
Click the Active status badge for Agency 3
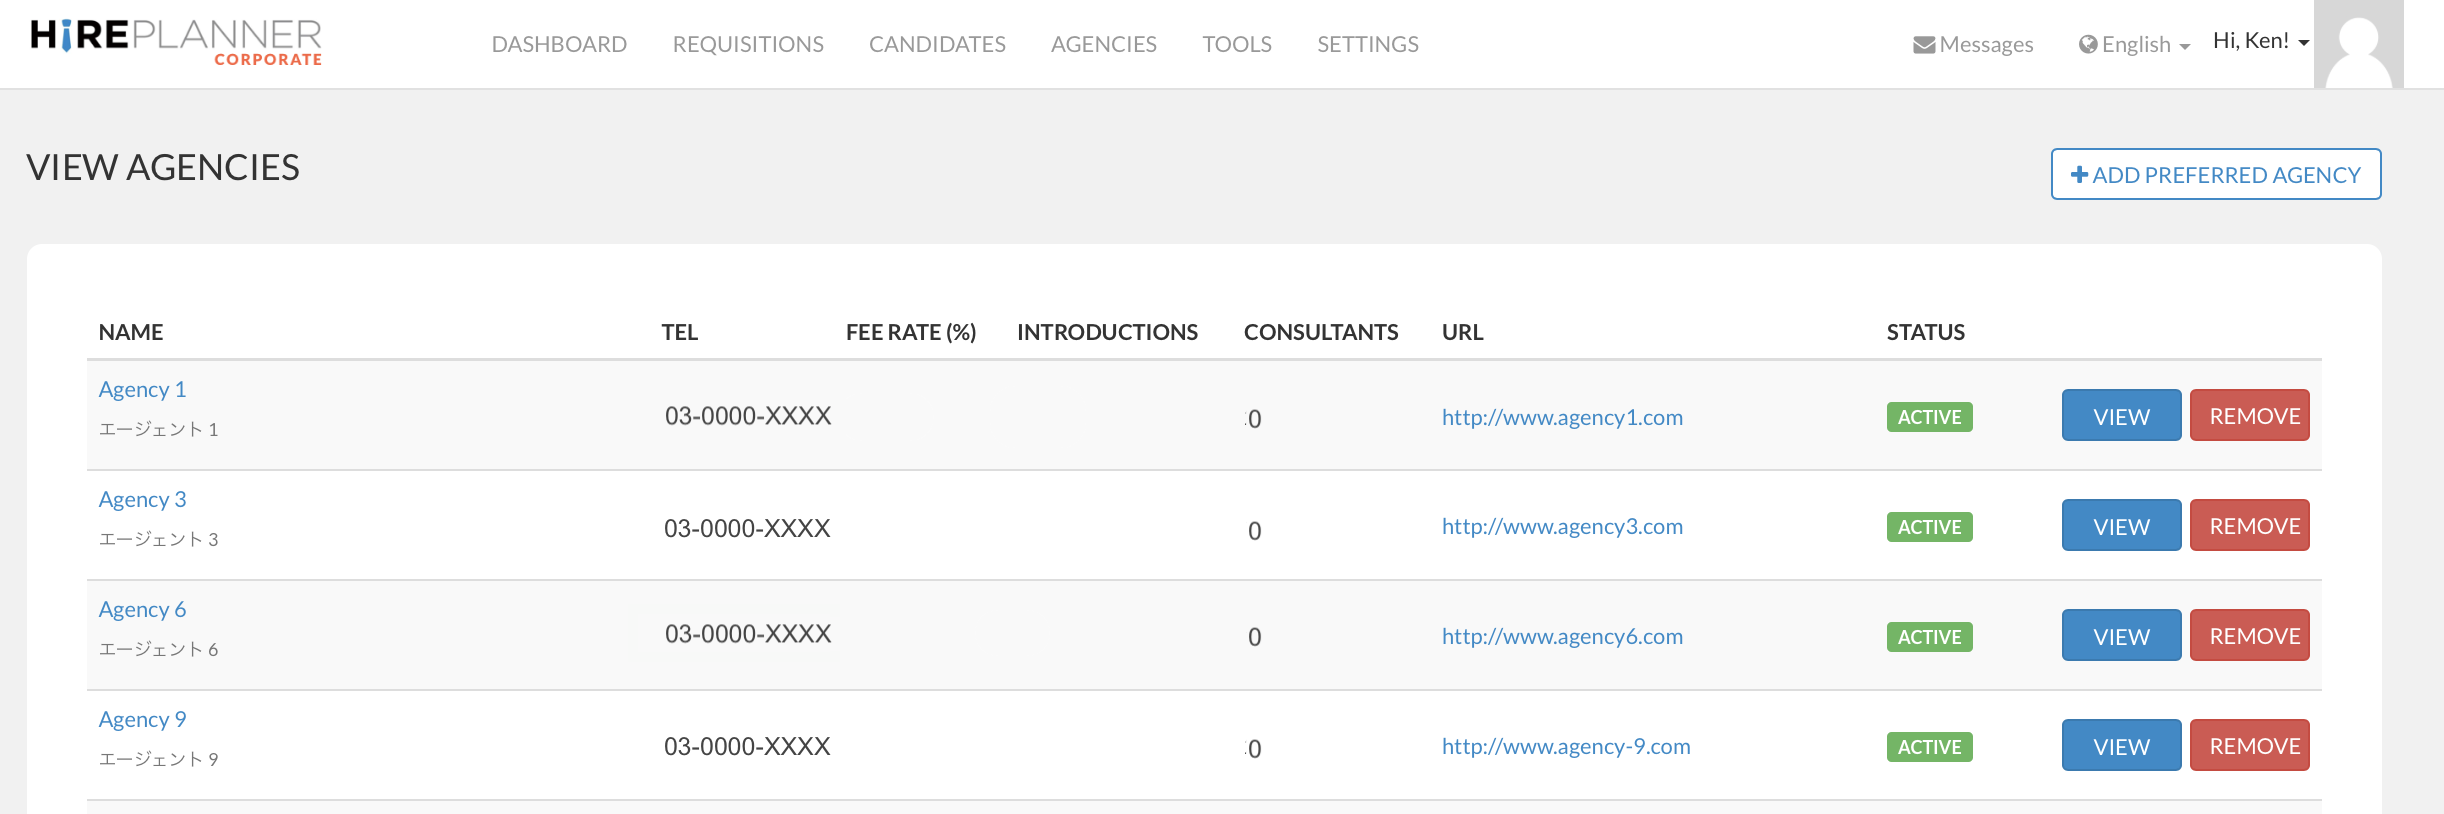1929,527
